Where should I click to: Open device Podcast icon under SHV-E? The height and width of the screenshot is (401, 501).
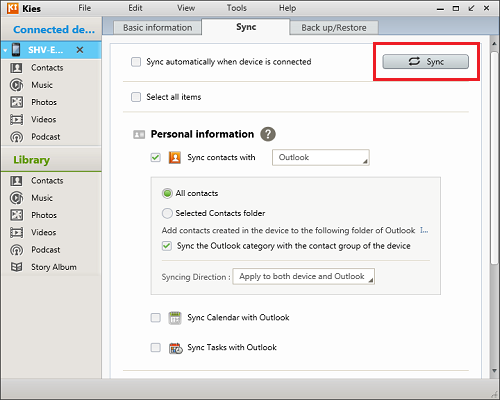click(16, 137)
